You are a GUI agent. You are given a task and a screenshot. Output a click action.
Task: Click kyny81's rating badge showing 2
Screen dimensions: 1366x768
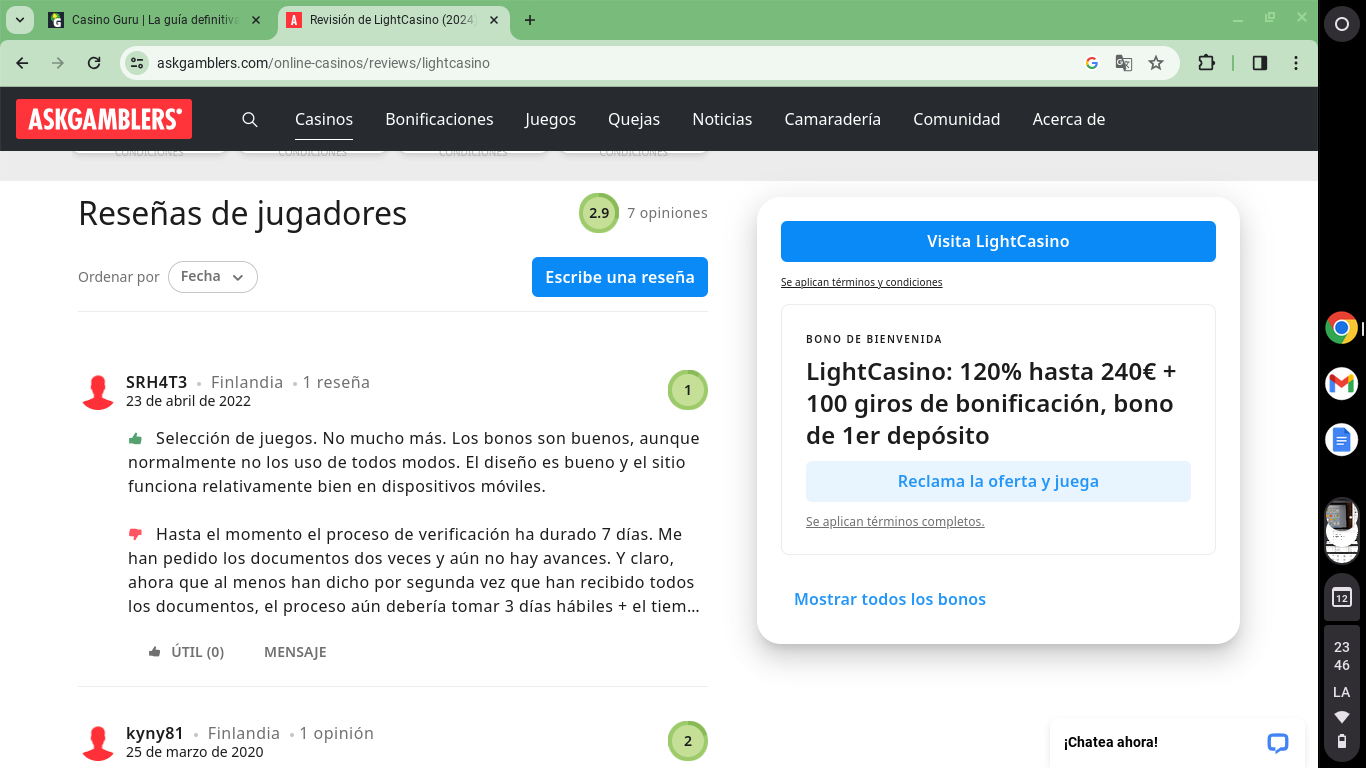tap(688, 741)
